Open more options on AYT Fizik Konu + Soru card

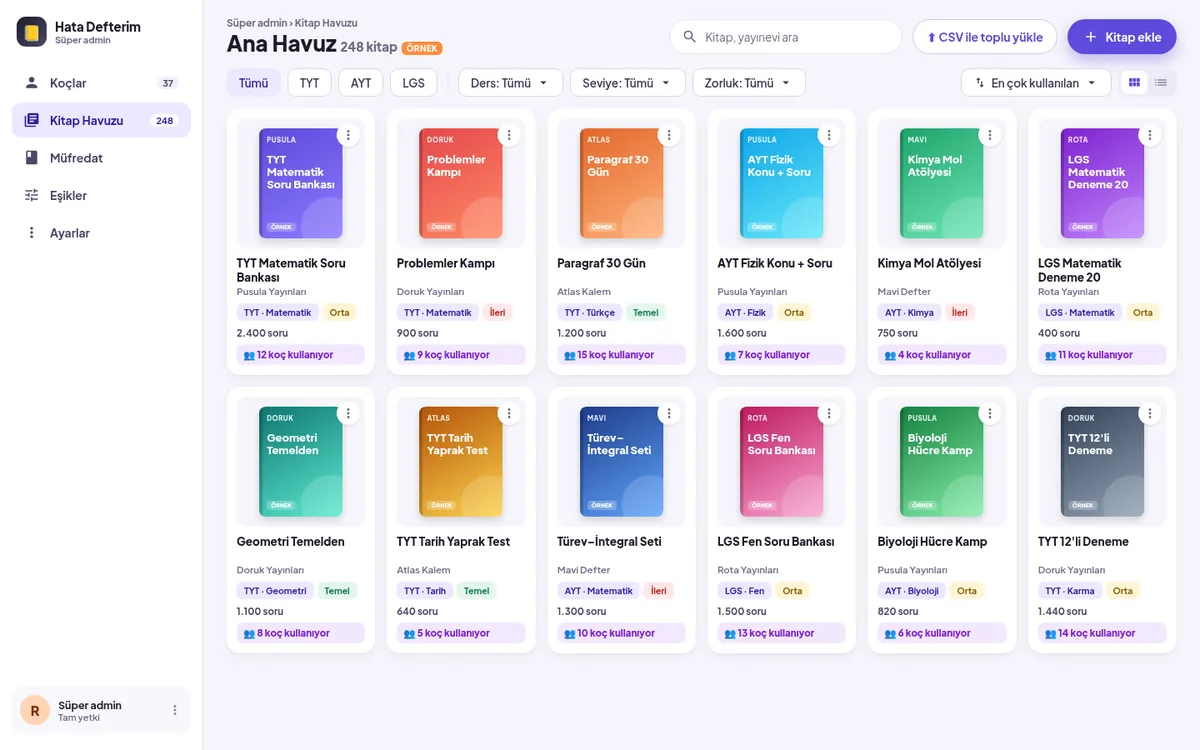pyautogui.click(x=830, y=134)
